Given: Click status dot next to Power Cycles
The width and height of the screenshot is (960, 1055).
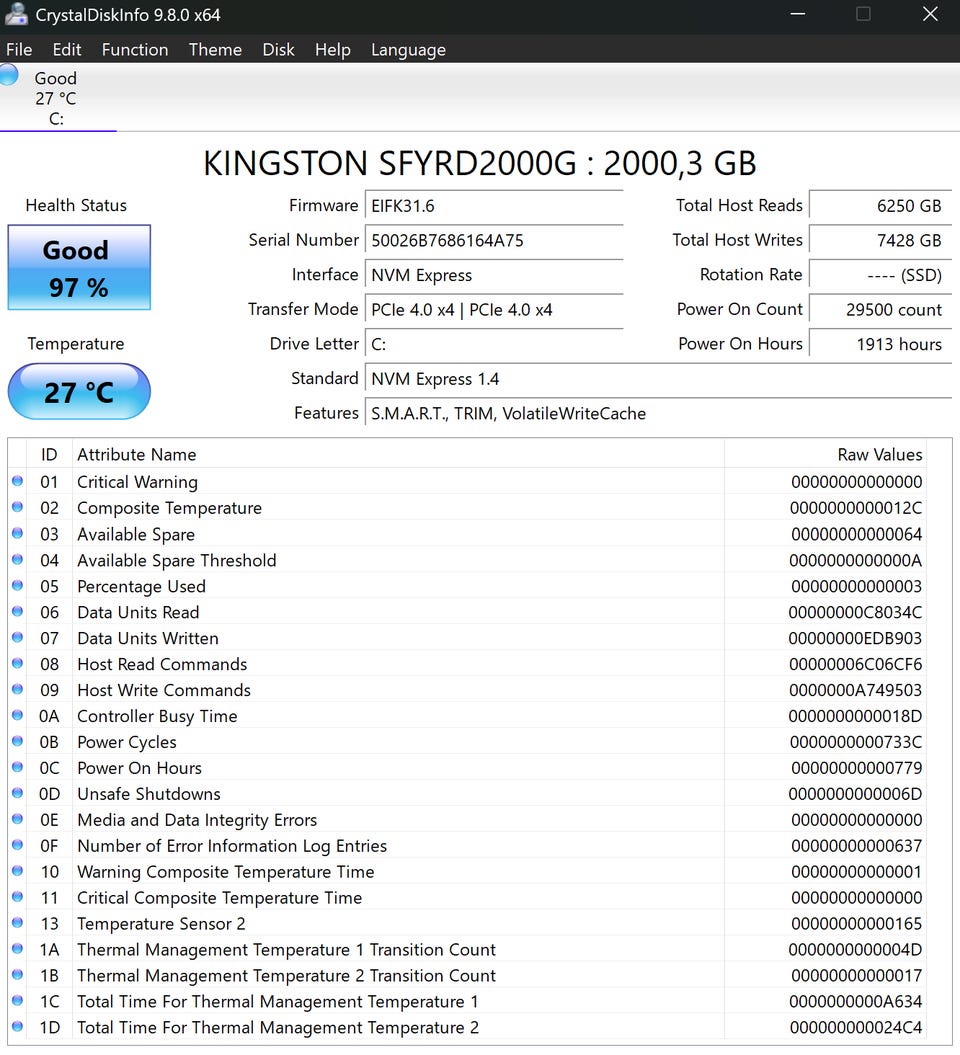Looking at the screenshot, I should pos(17,742).
